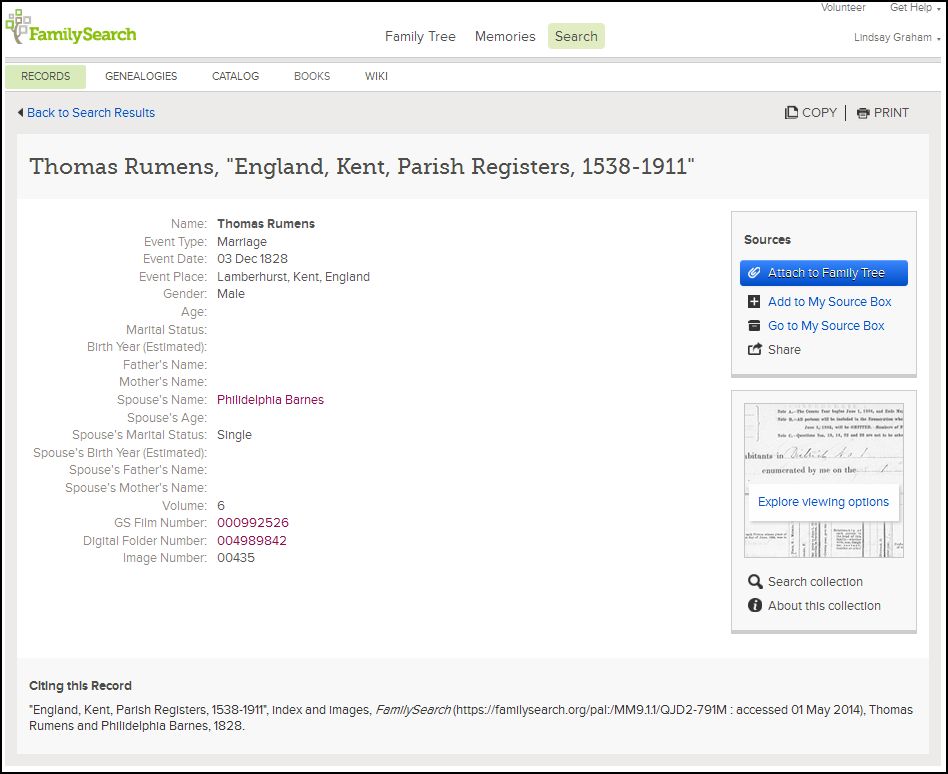Click the Volunteer link

click(x=843, y=8)
